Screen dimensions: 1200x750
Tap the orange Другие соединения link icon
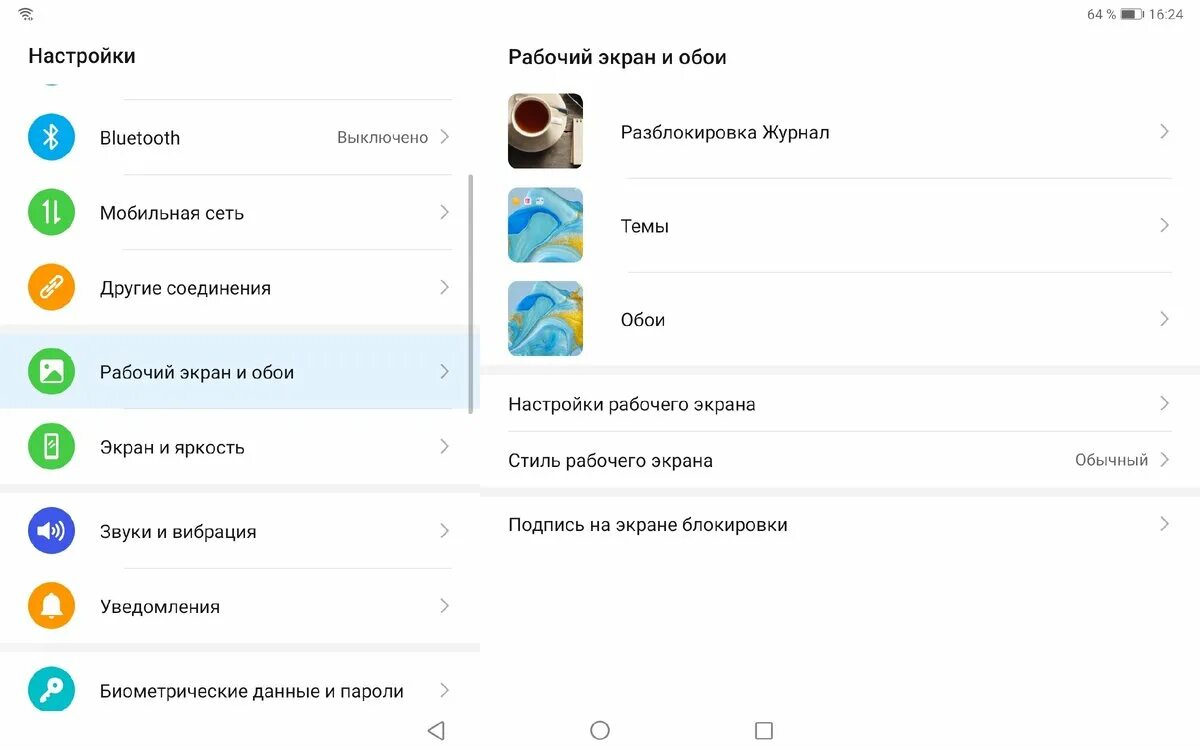click(51, 288)
